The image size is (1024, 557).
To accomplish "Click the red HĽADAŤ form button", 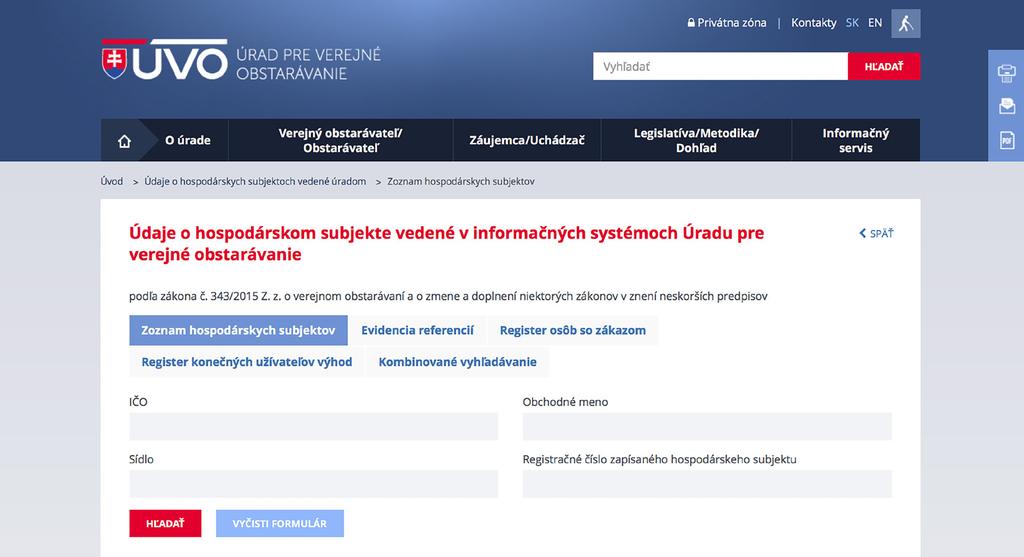I will (165, 524).
